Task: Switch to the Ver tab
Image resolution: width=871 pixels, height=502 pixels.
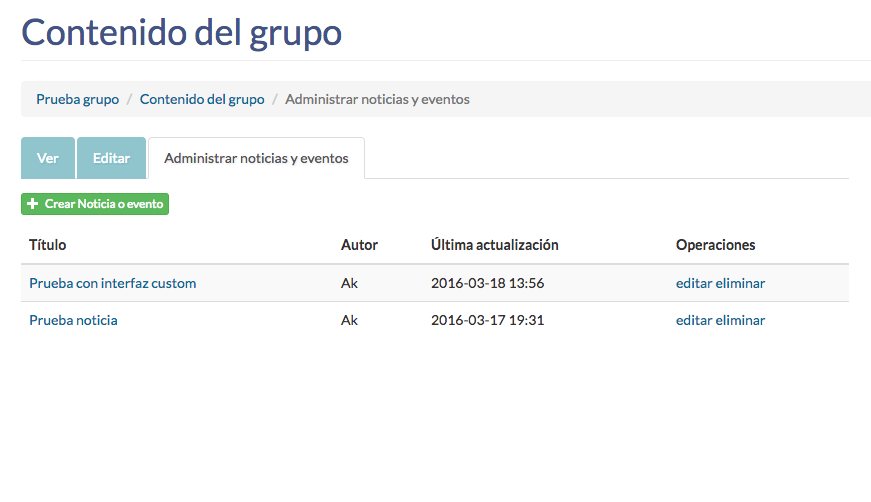Action: [48, 158]
